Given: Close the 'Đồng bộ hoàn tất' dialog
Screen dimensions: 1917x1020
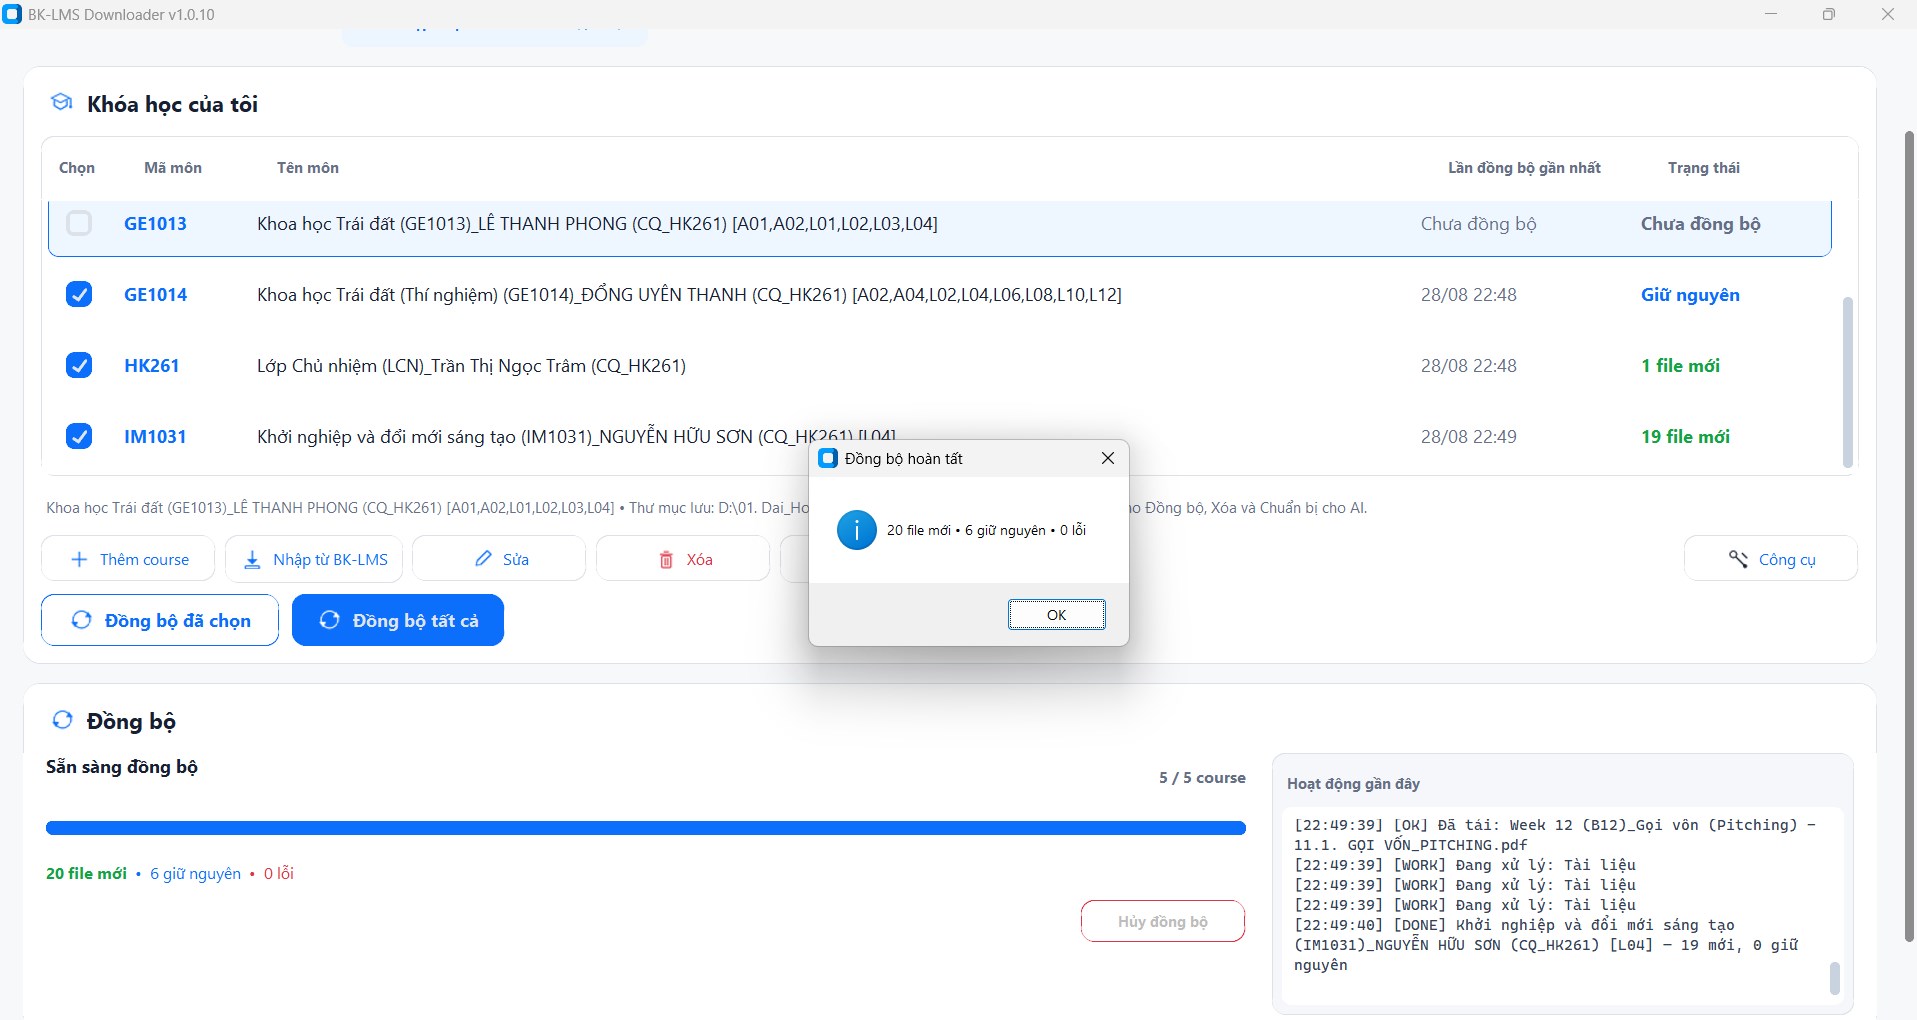Looking at the screenshot, I should click(1107, 458).
